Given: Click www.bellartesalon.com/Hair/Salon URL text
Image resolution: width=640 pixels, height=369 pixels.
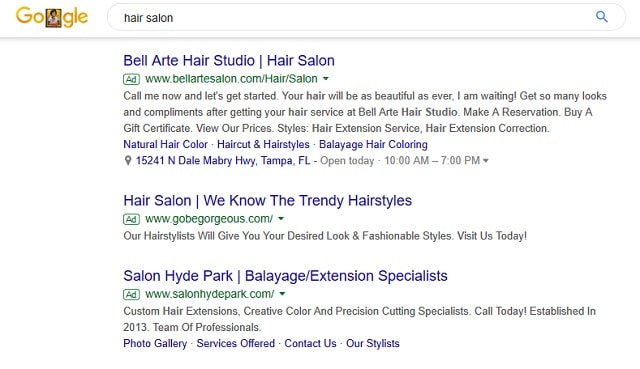Looking at the screenshot, I should pos(231,79).
